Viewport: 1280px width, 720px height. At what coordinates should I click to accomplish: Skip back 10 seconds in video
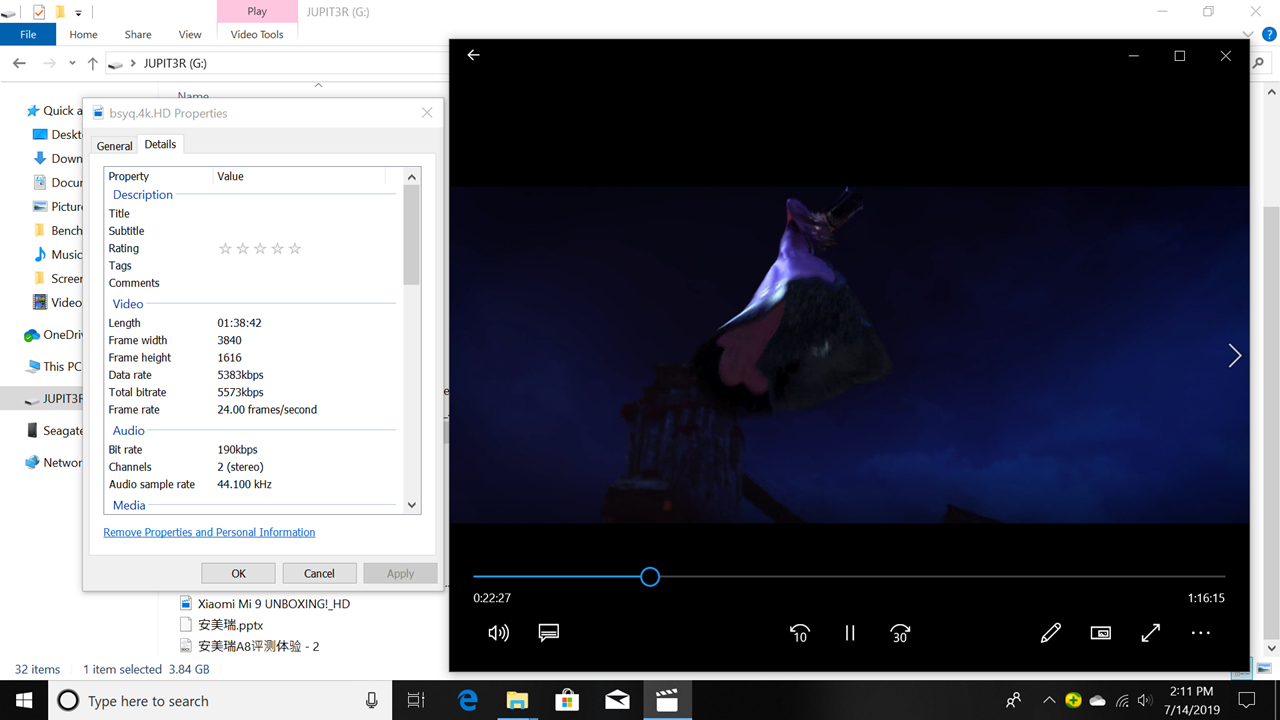[x=799, y=633]
